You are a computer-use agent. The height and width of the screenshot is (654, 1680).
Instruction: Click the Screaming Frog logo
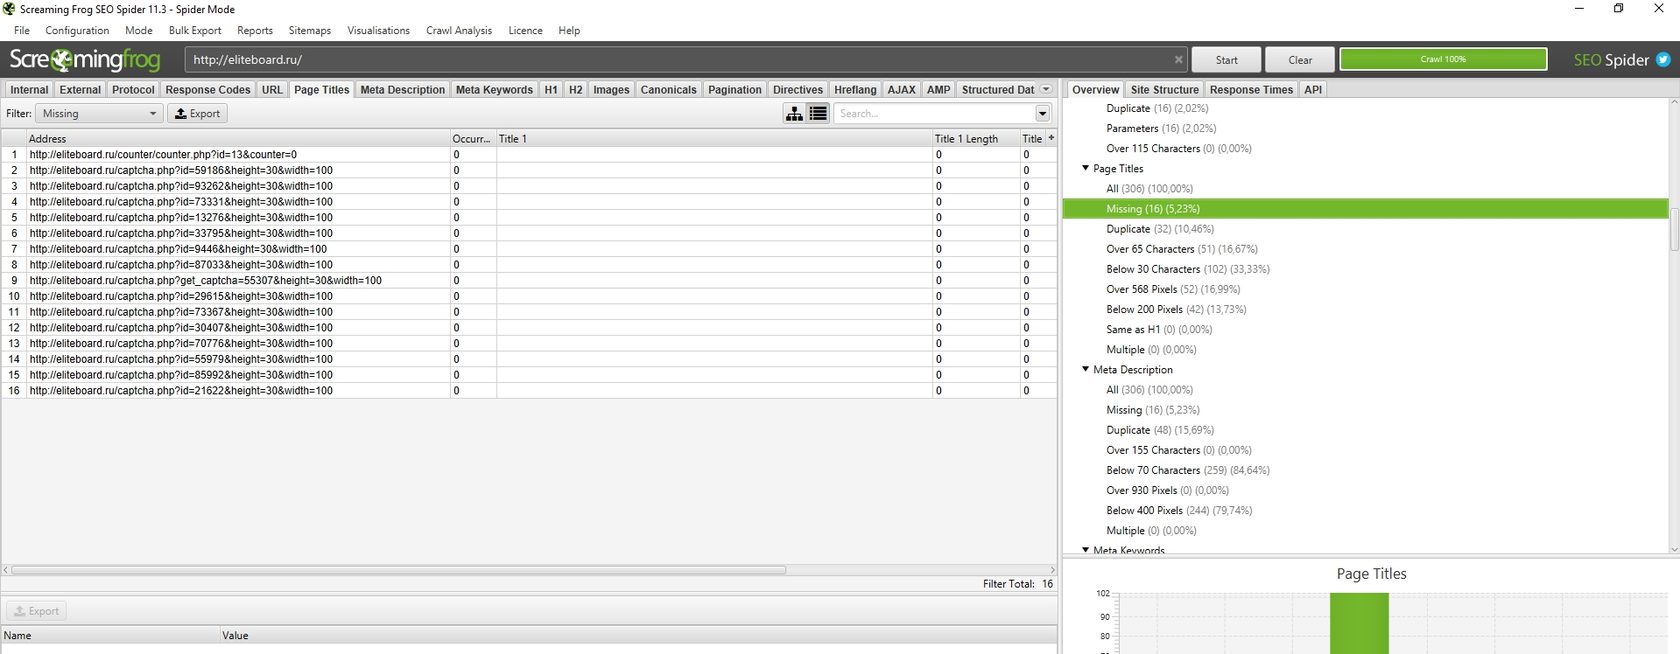pos(84,60)
